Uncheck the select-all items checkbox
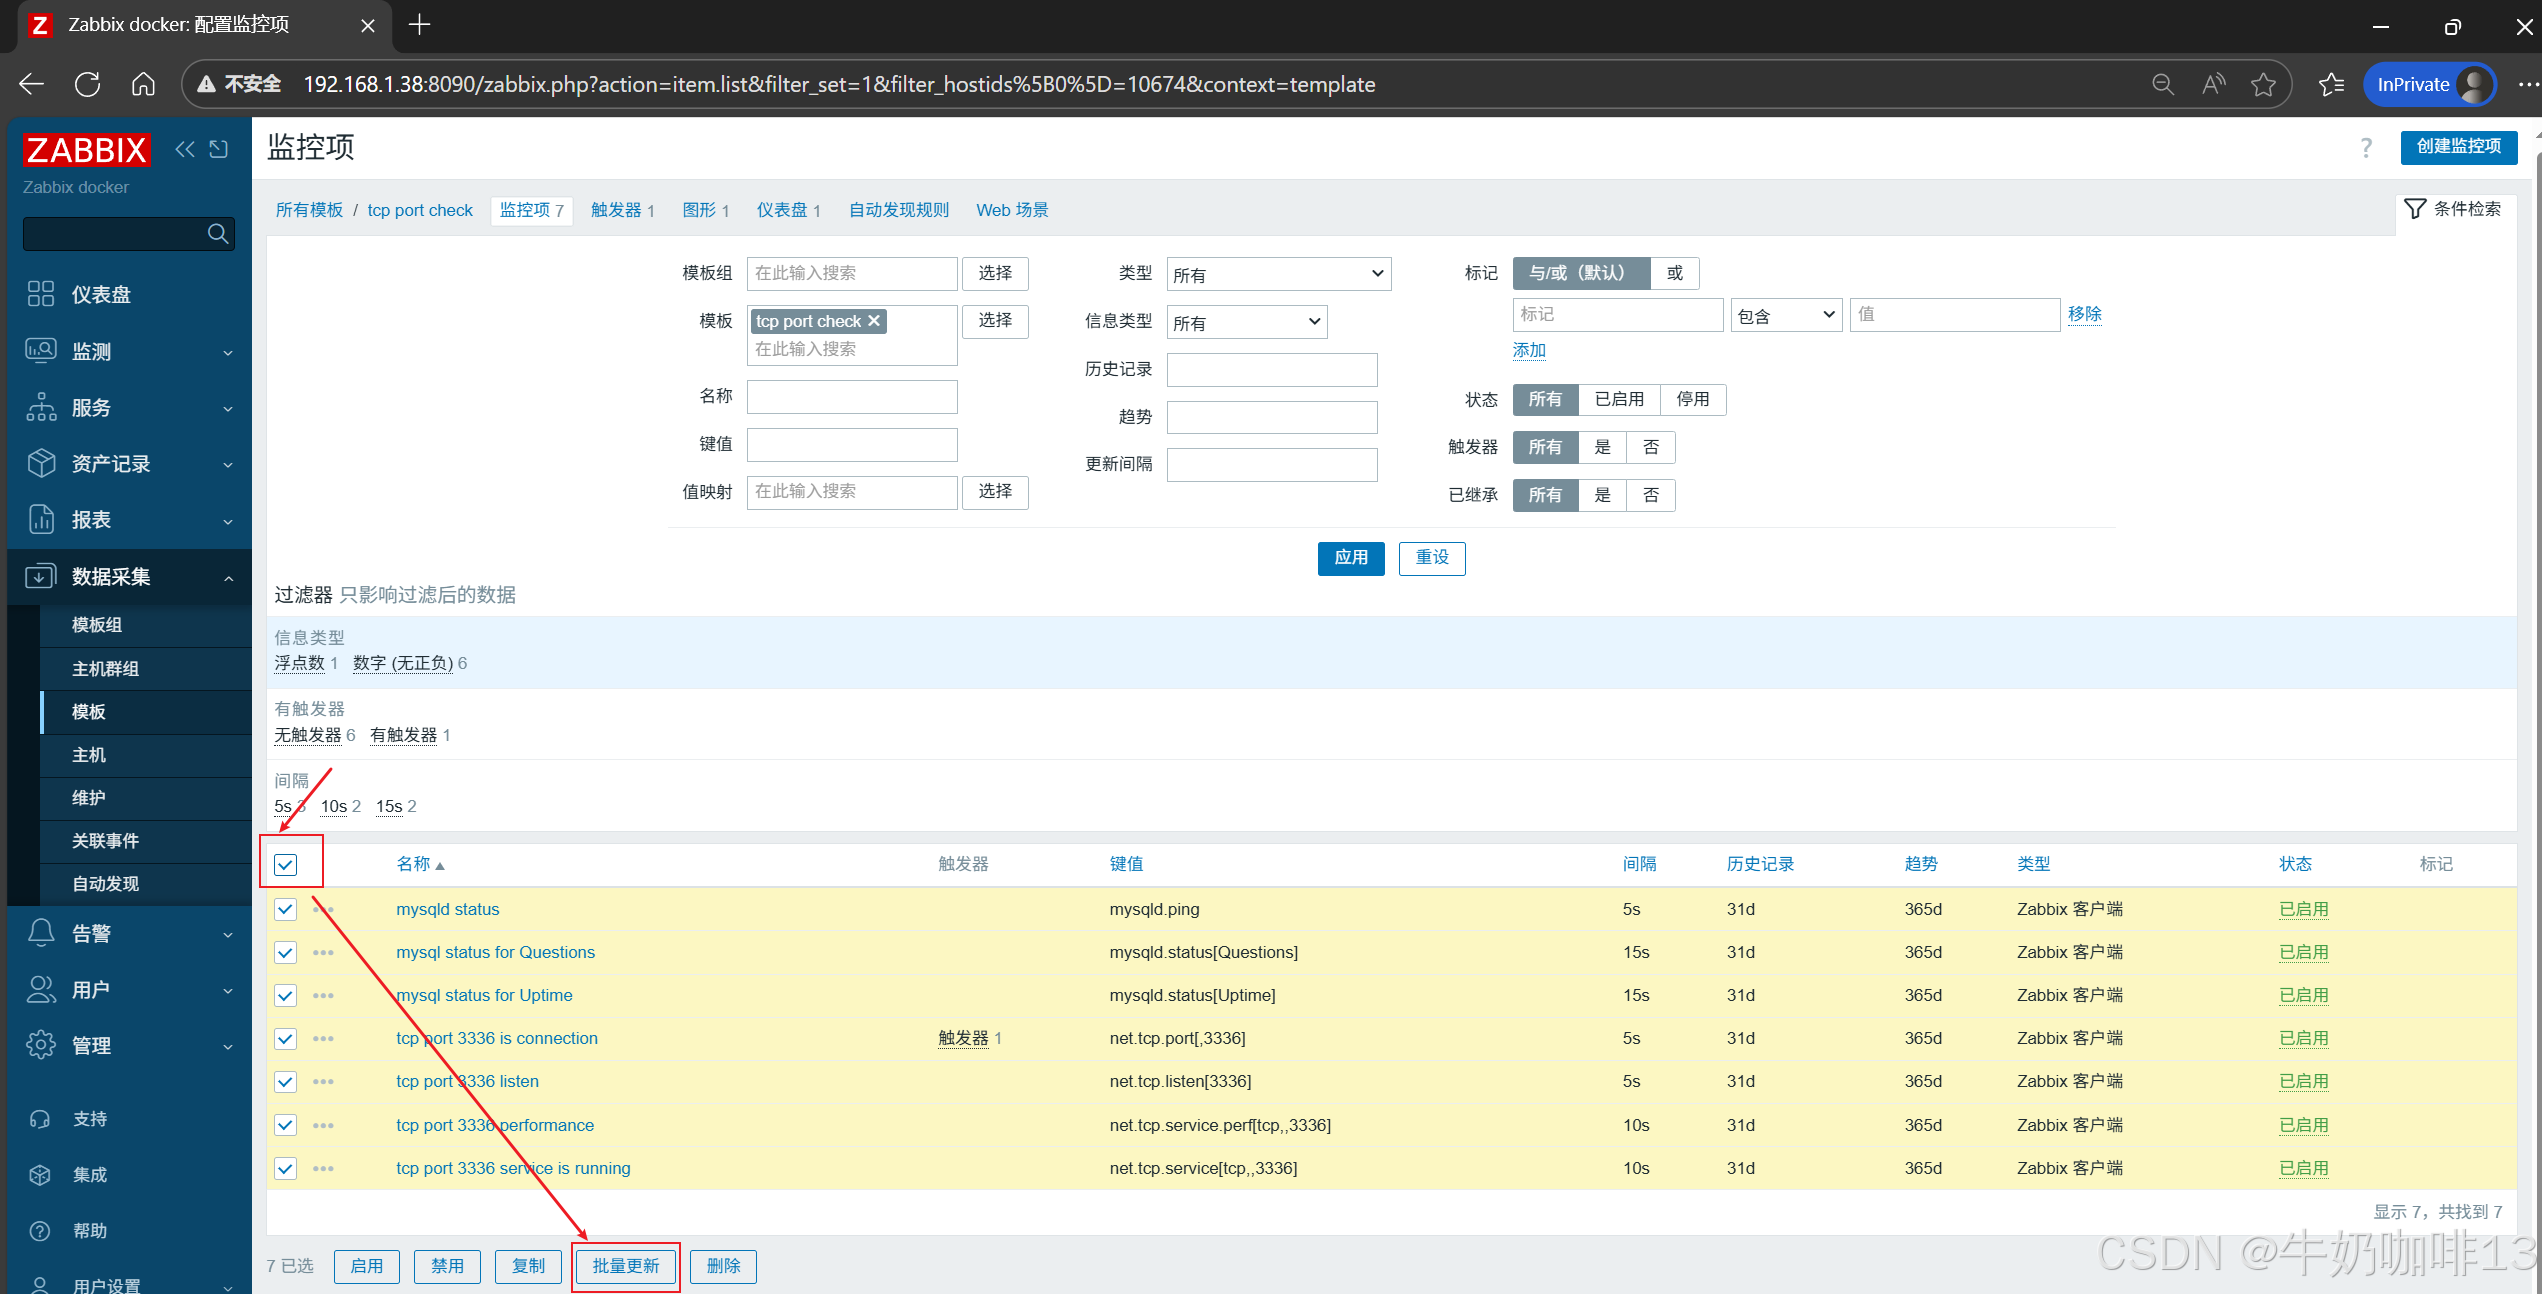Screen dimensions: 2542x1294 click(x=286, y=864)
